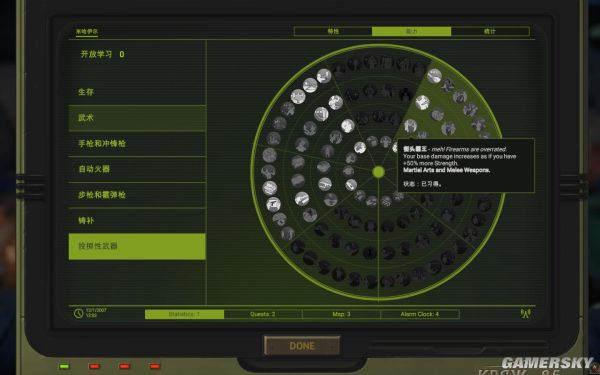
Task: Select the 自动火器 category
Action: pos(137,169)
